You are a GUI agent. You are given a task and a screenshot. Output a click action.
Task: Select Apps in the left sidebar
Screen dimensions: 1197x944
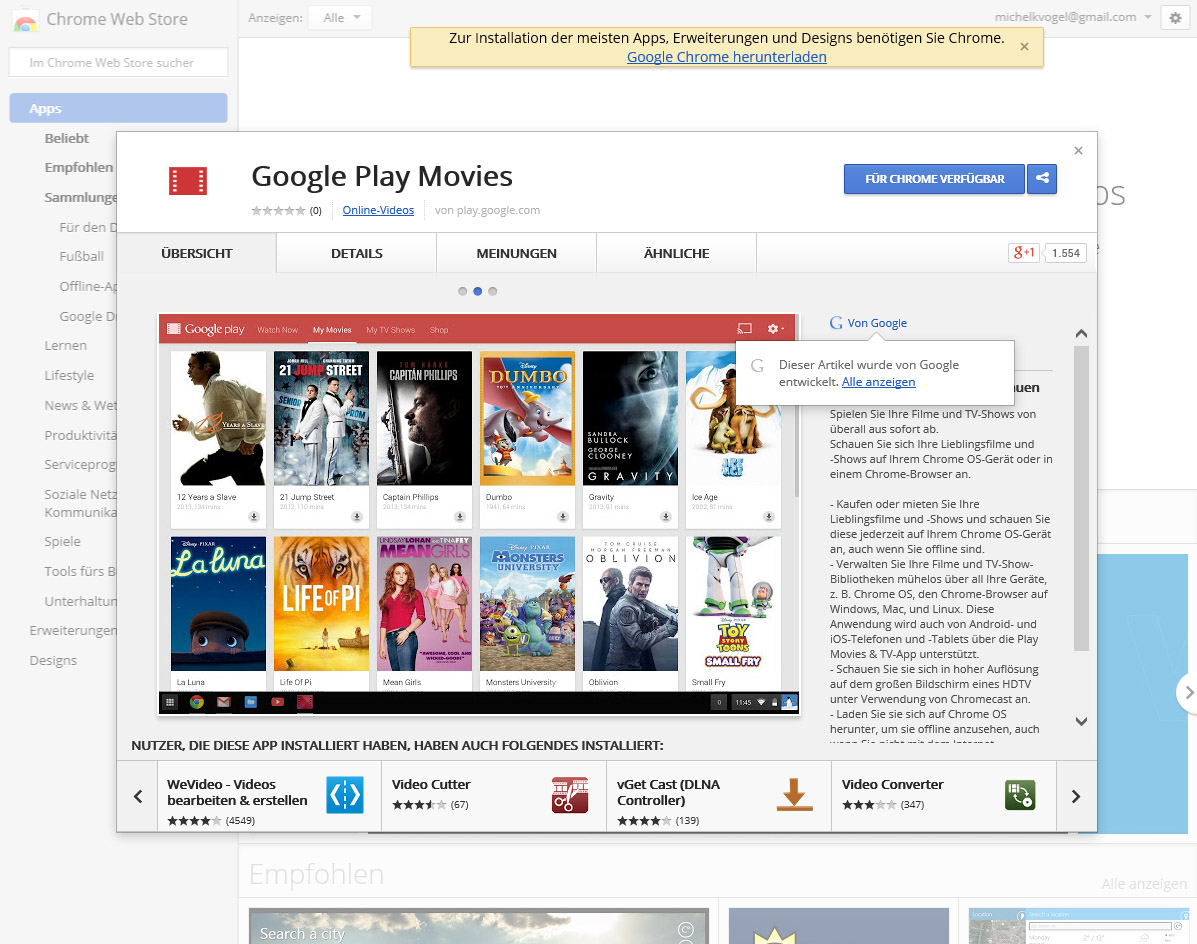coord(118,108)
